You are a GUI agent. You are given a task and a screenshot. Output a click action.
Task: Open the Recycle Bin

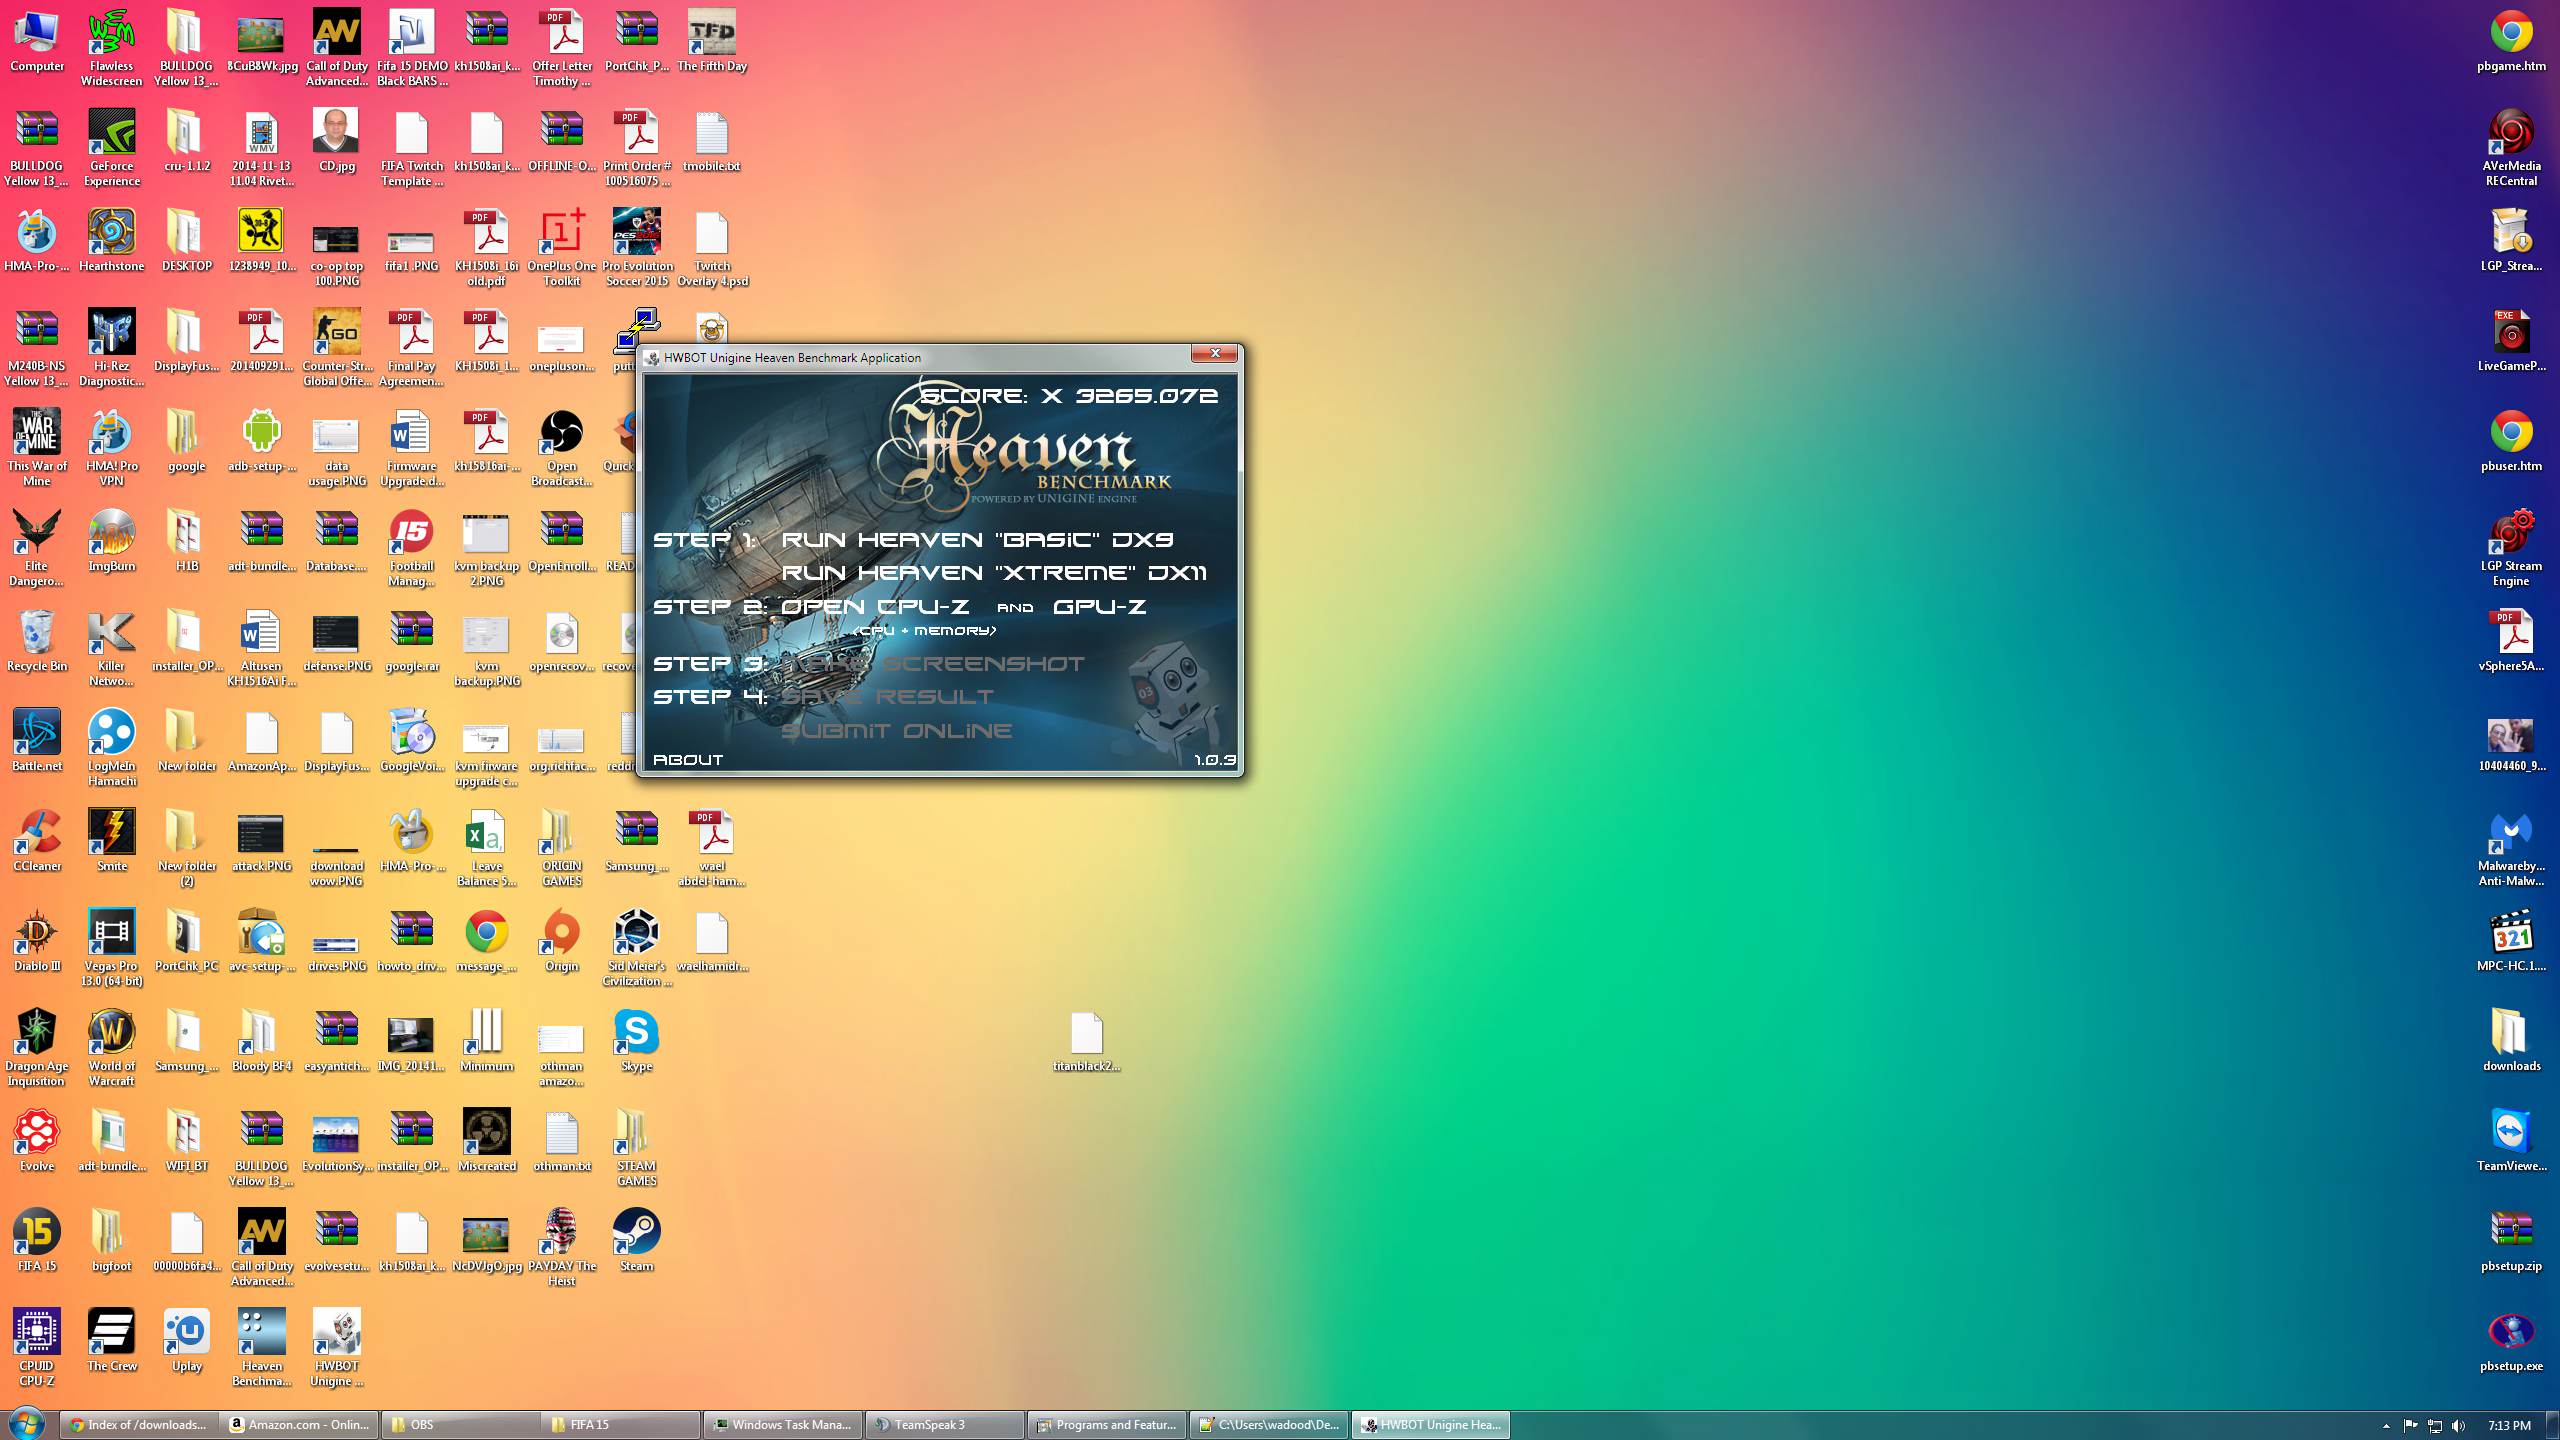[37, 641]
